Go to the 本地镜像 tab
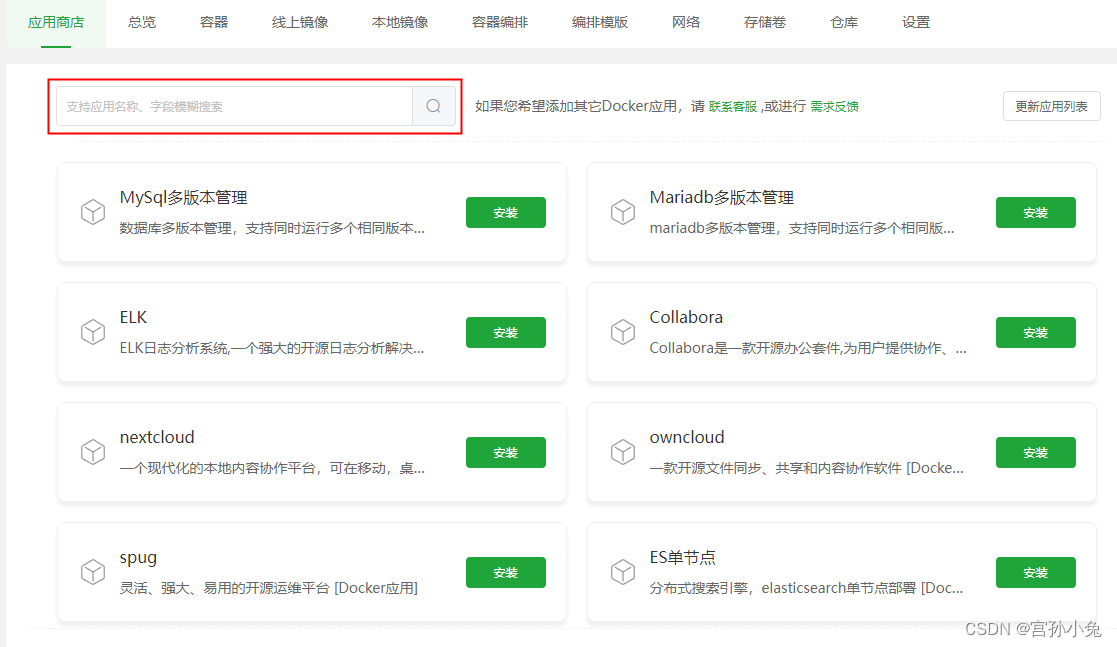The height and width of the screenshot is (647, 1117). pos(400,23)
